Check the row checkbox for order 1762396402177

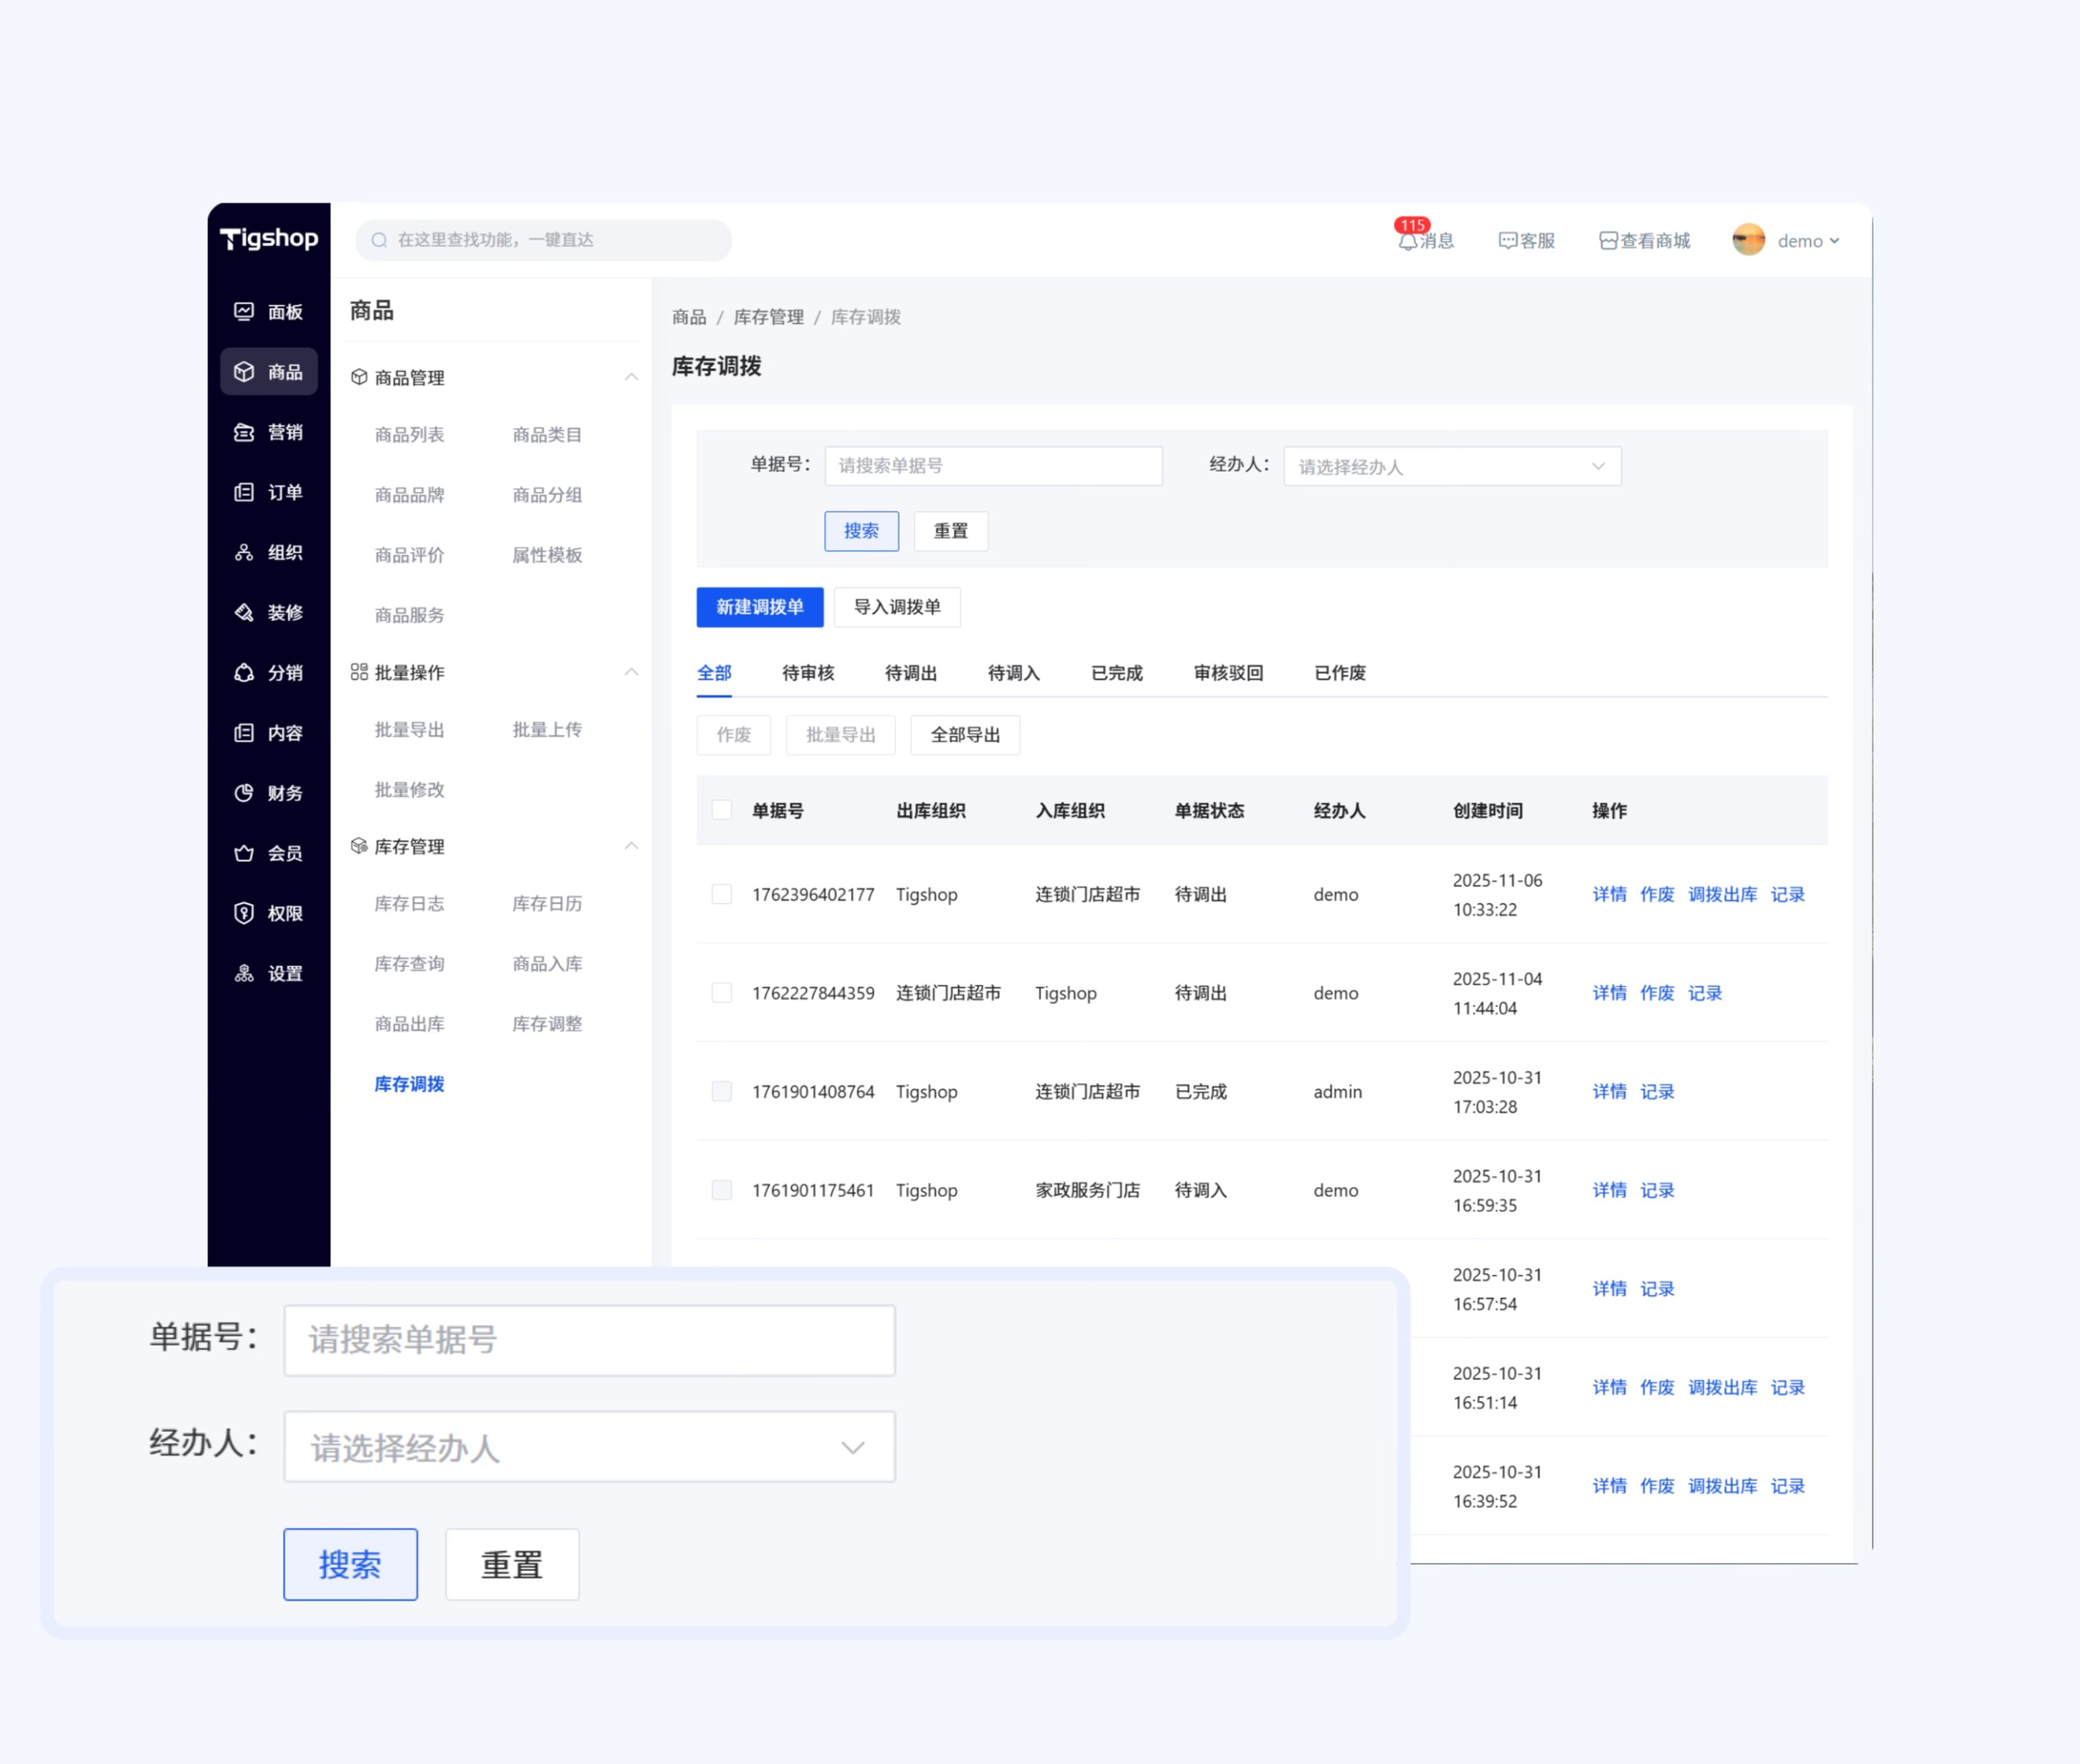pos(721,894)
